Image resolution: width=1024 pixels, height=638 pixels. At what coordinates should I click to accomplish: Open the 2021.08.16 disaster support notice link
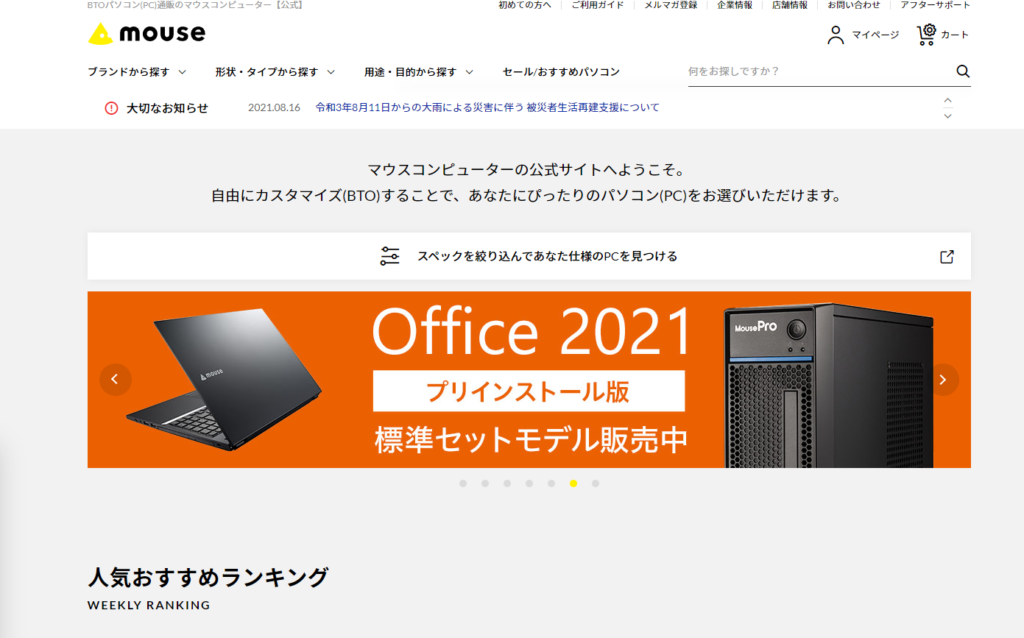coord(487,107)
